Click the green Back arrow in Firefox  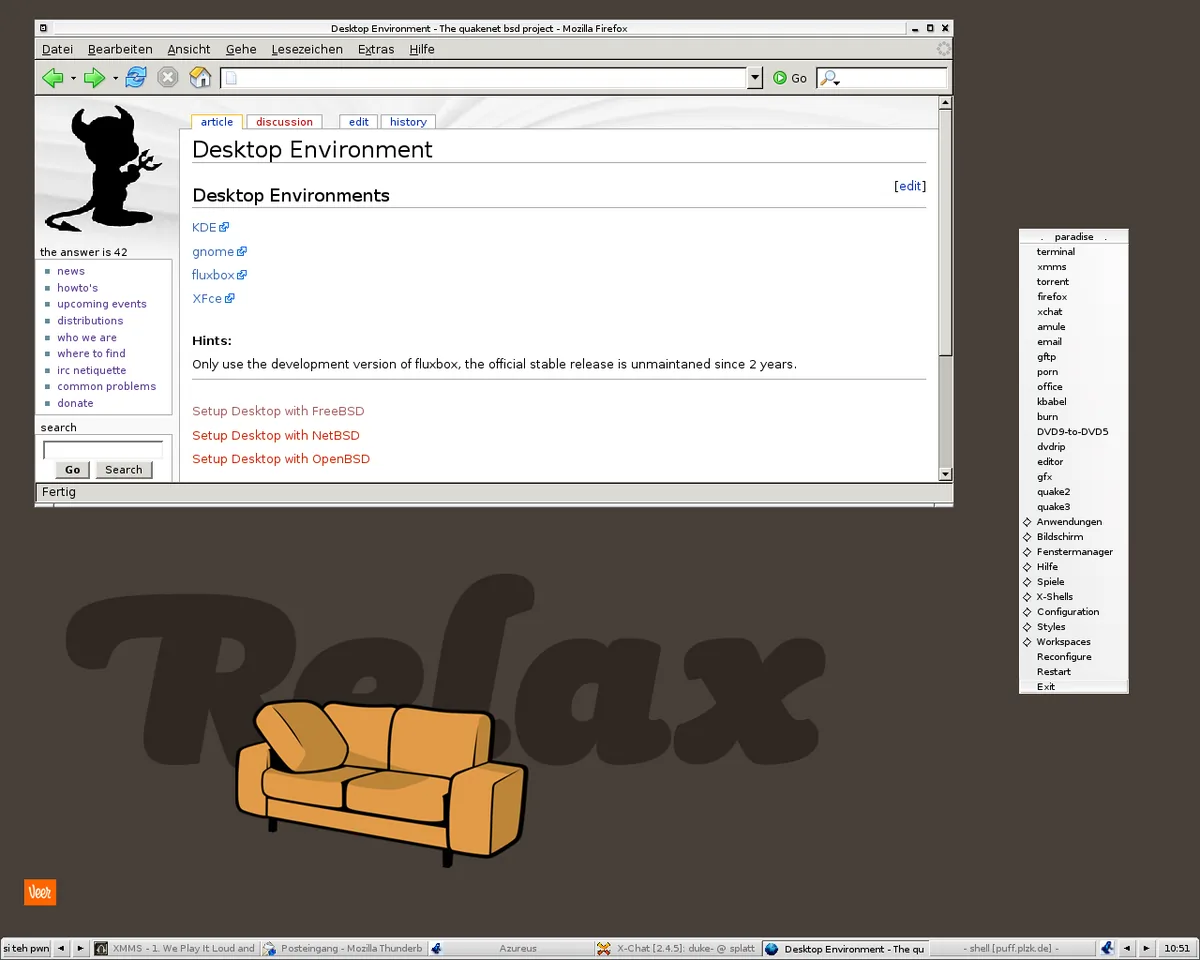(x=52, y=78)
